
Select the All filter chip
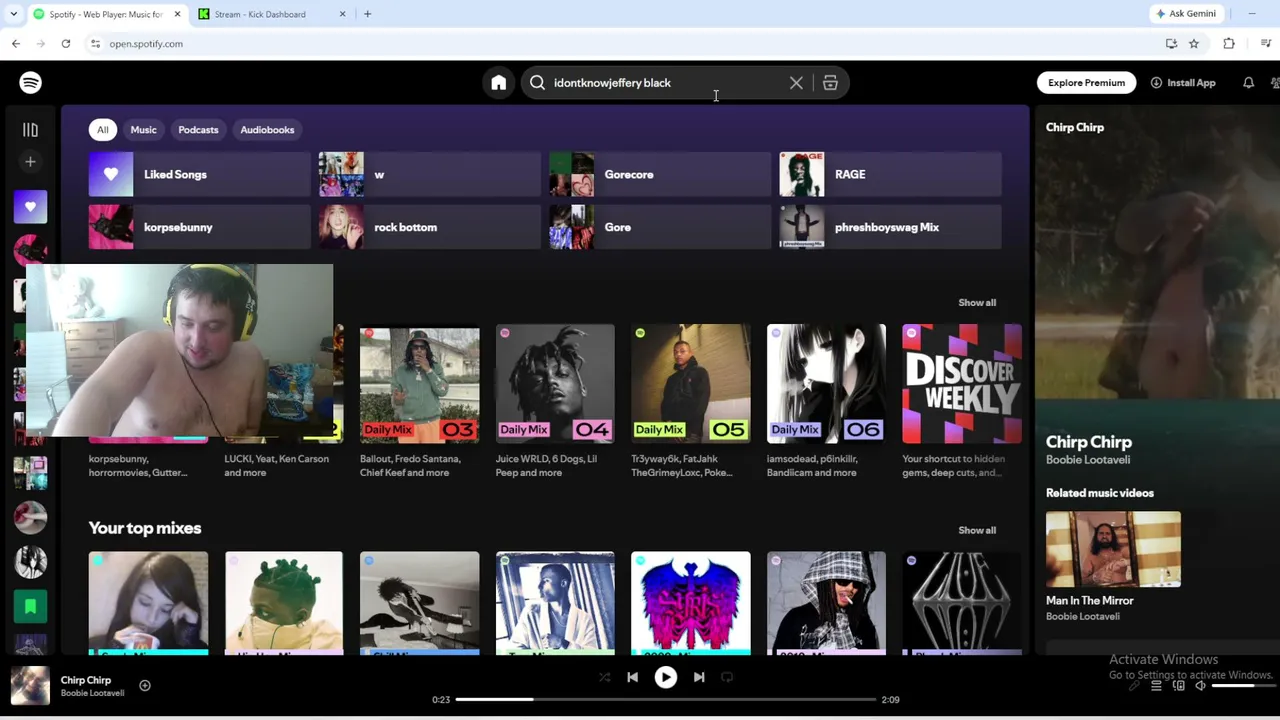[x=102, y=130]
